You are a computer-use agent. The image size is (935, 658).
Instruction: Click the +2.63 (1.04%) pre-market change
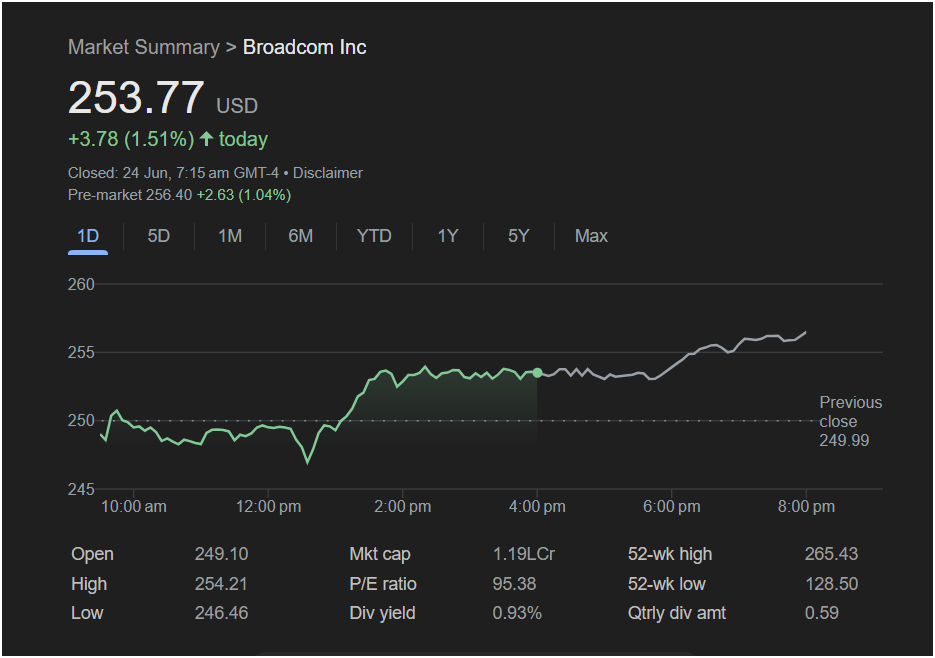pyautogui.click(x=243, y=195)
